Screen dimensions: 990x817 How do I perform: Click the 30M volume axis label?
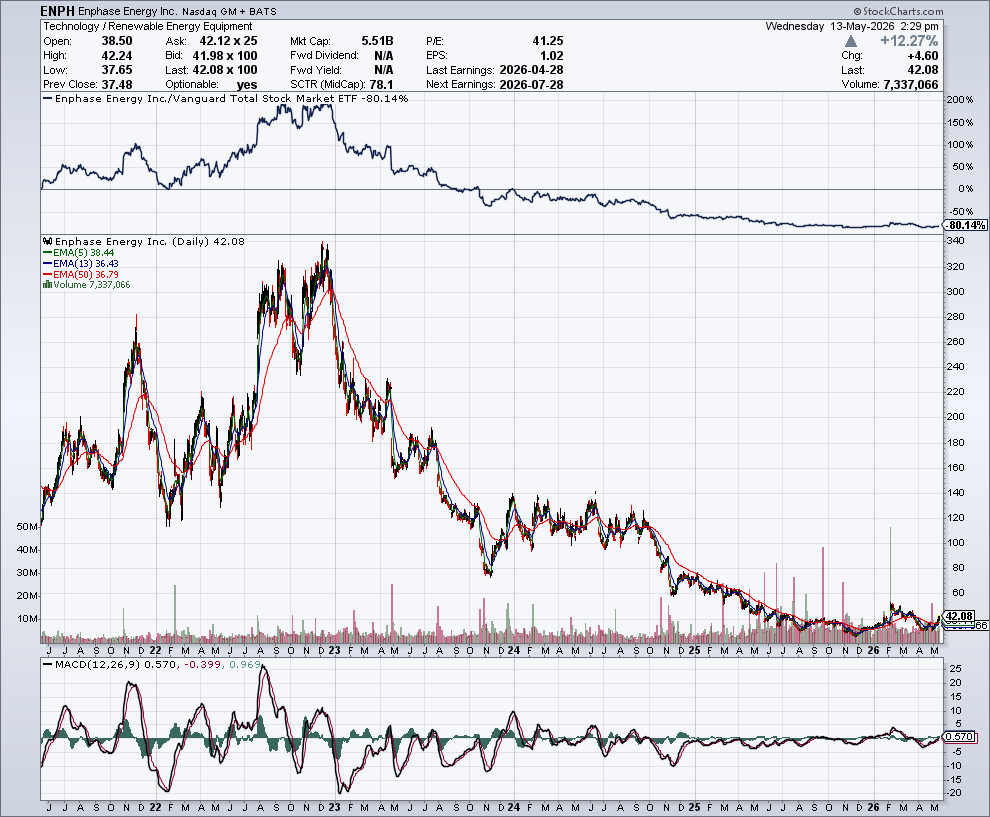coord(27,573)
